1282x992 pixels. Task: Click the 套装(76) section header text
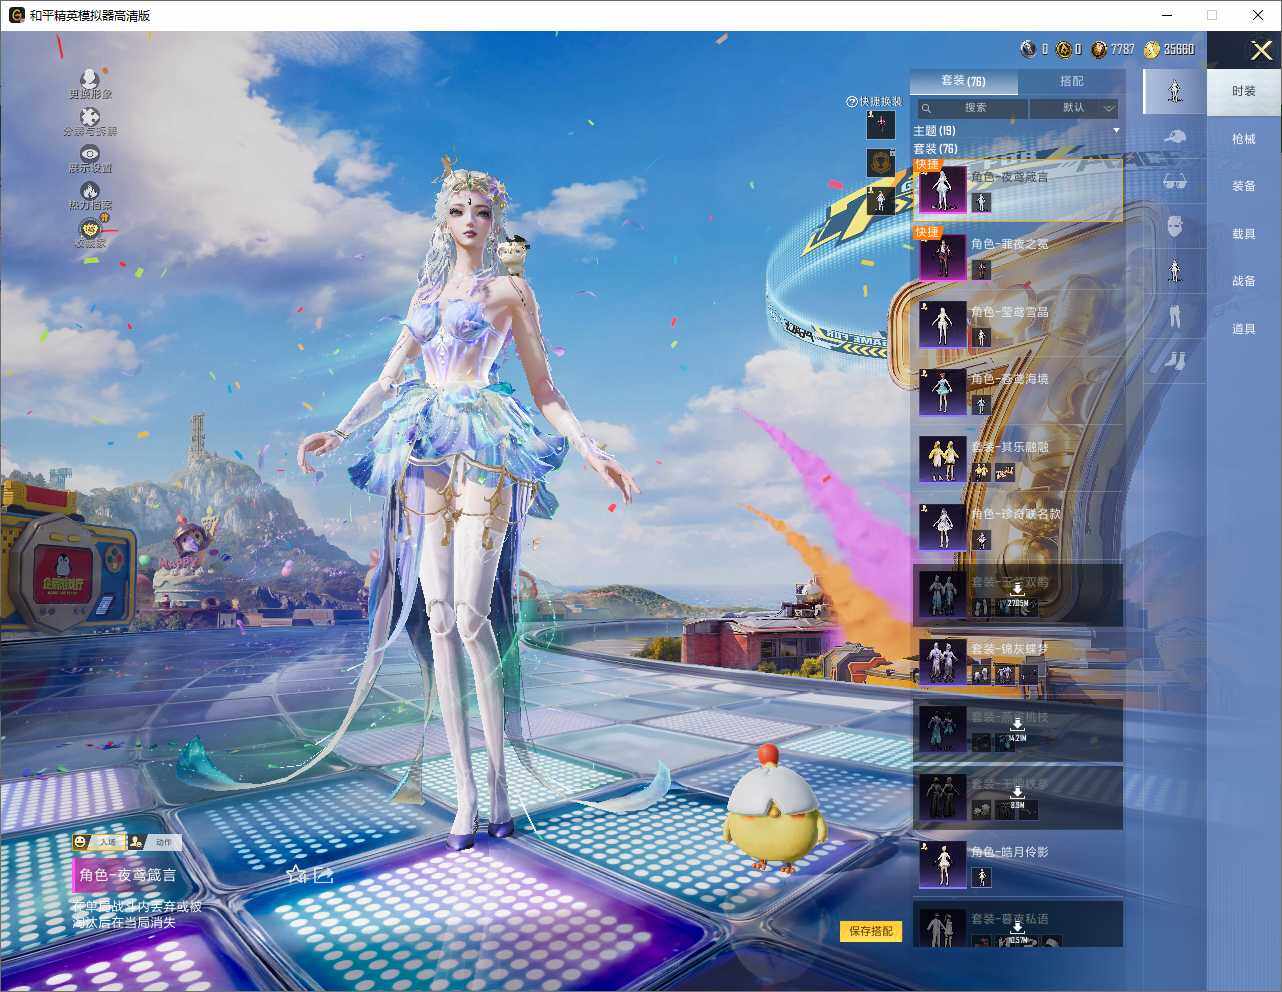coord(935,149)
